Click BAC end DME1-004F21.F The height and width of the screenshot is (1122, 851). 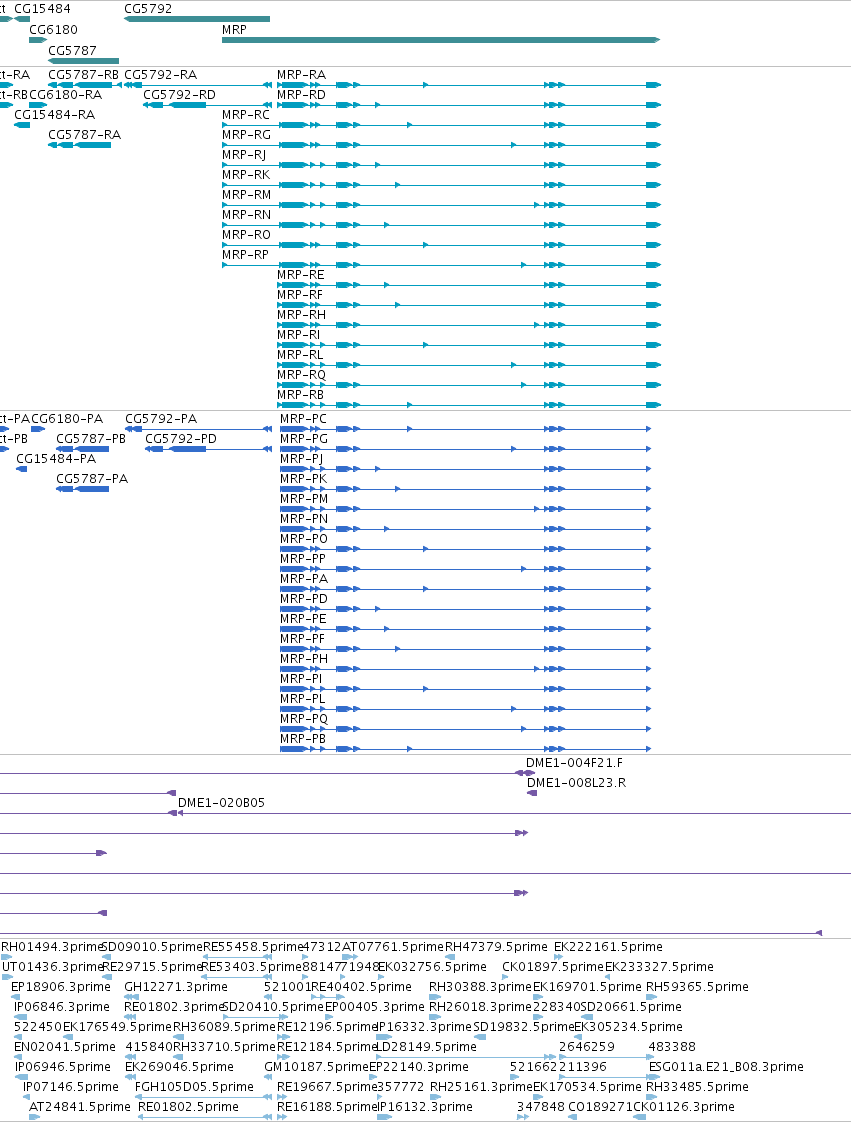(574, 764)
